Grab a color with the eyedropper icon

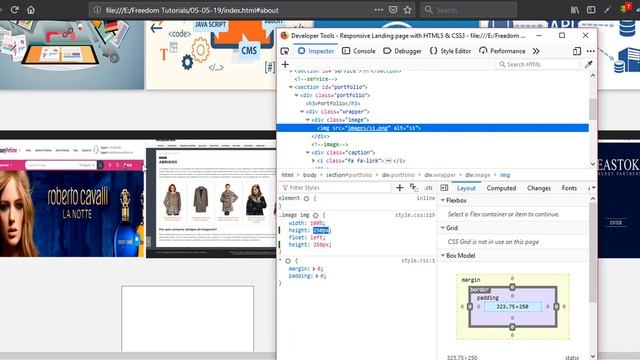click(588, 64)
